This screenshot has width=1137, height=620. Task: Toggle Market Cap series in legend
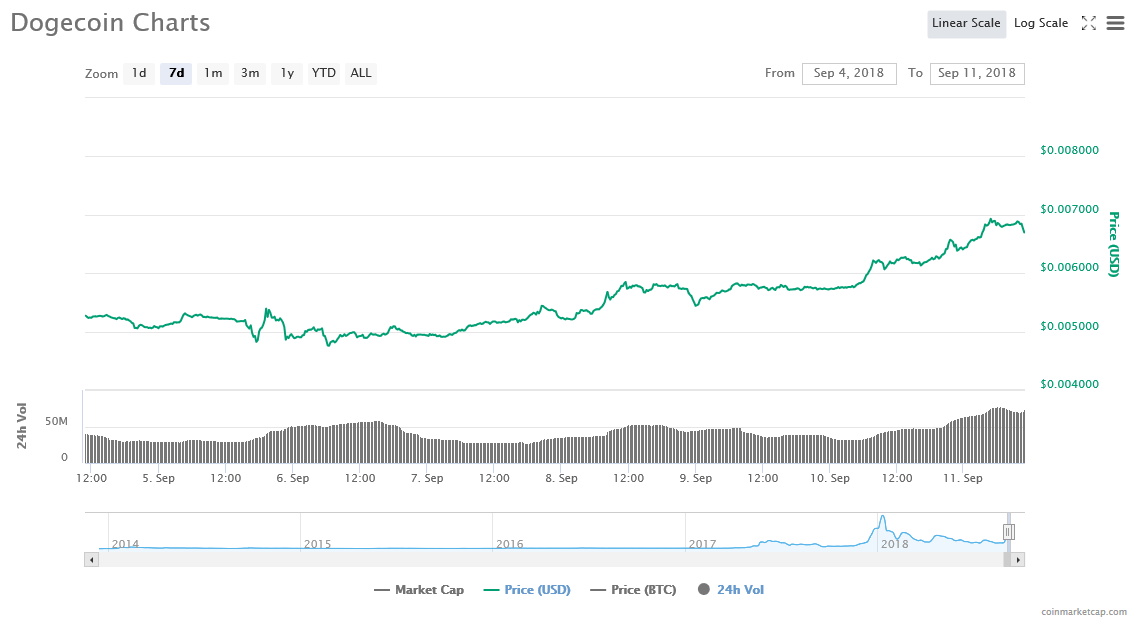(419, 590)
